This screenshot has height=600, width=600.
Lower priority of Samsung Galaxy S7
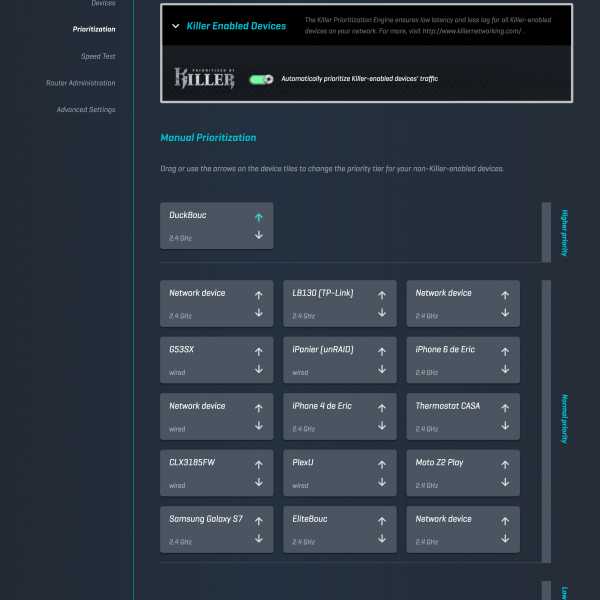point(258,539)
